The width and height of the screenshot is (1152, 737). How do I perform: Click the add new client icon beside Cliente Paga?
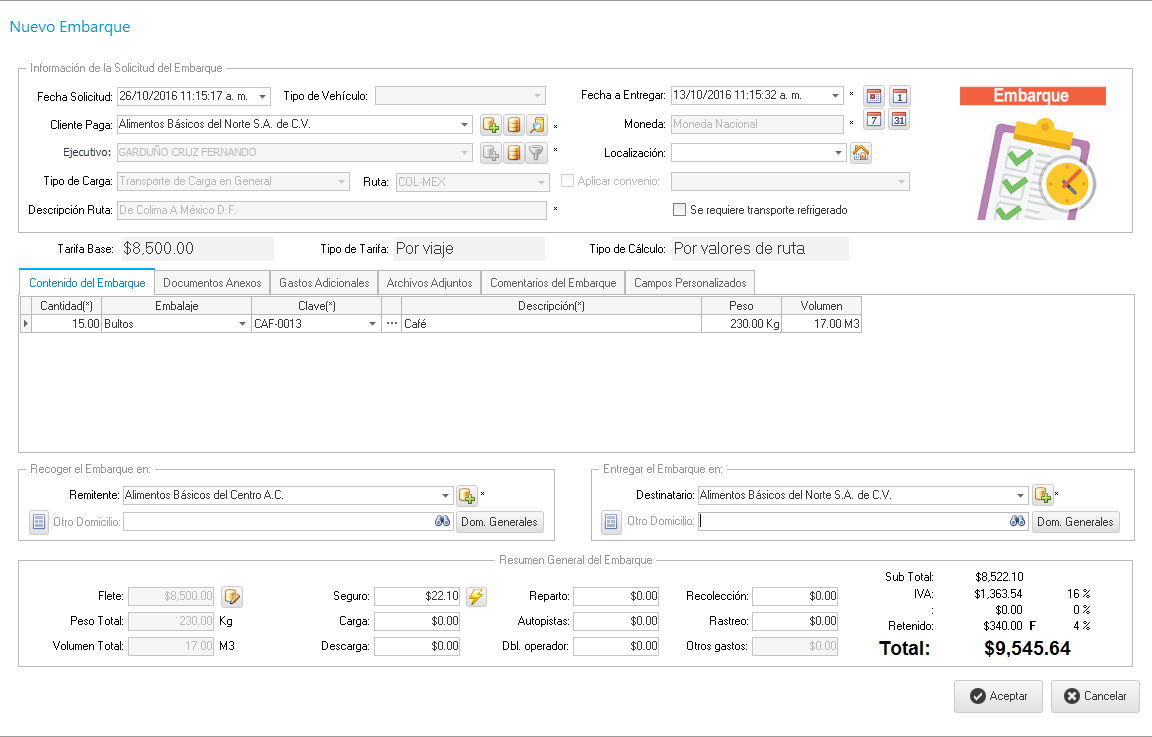pyautogui.click(x=490, y=125)
